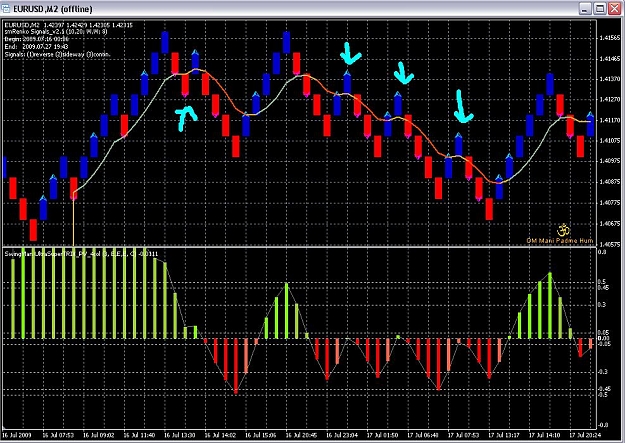Click price scale value 1.41270

point(609,100)
